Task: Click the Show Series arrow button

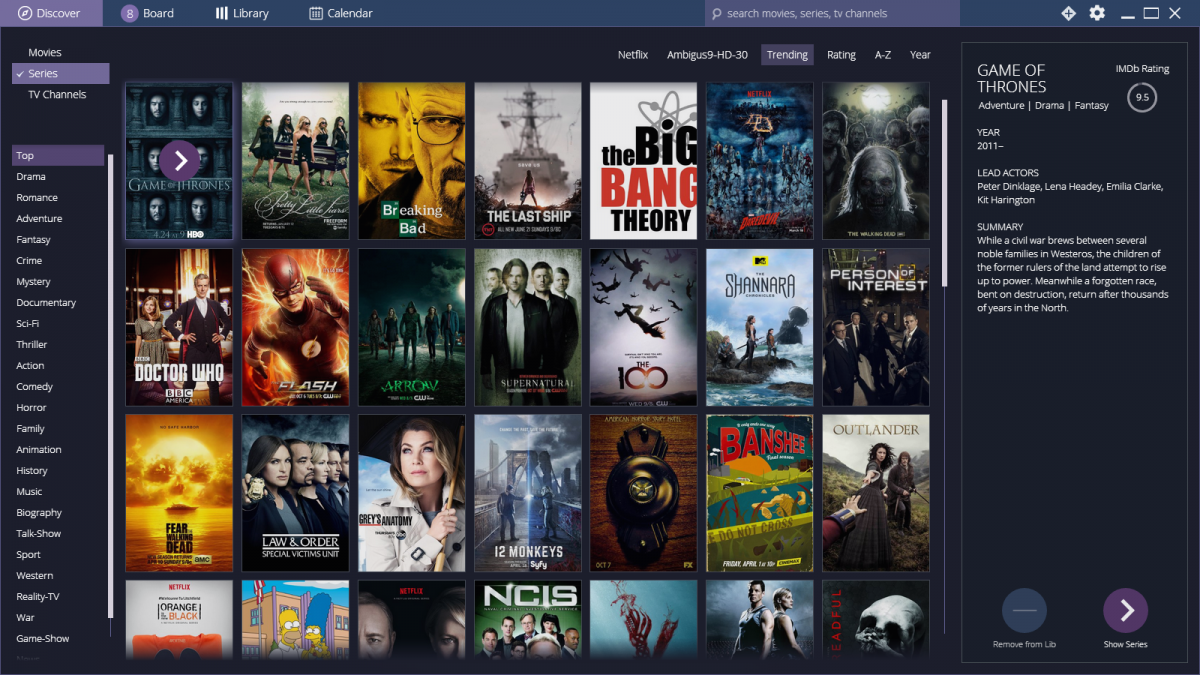Action: (x=1125, y=610)
